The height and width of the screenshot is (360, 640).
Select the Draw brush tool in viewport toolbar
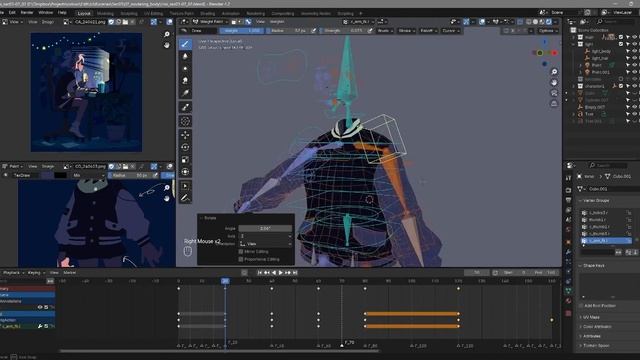point(185,44)
